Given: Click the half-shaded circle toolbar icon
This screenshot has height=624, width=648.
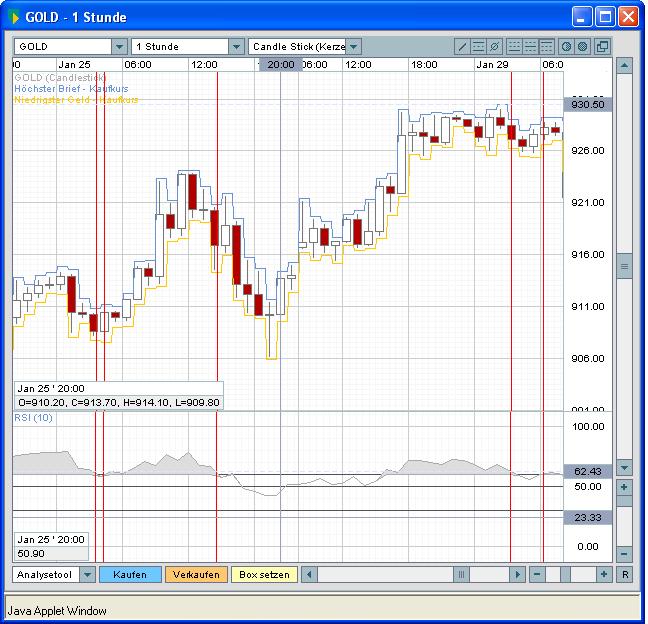Looking at the screenshot, I should [566, 47].
